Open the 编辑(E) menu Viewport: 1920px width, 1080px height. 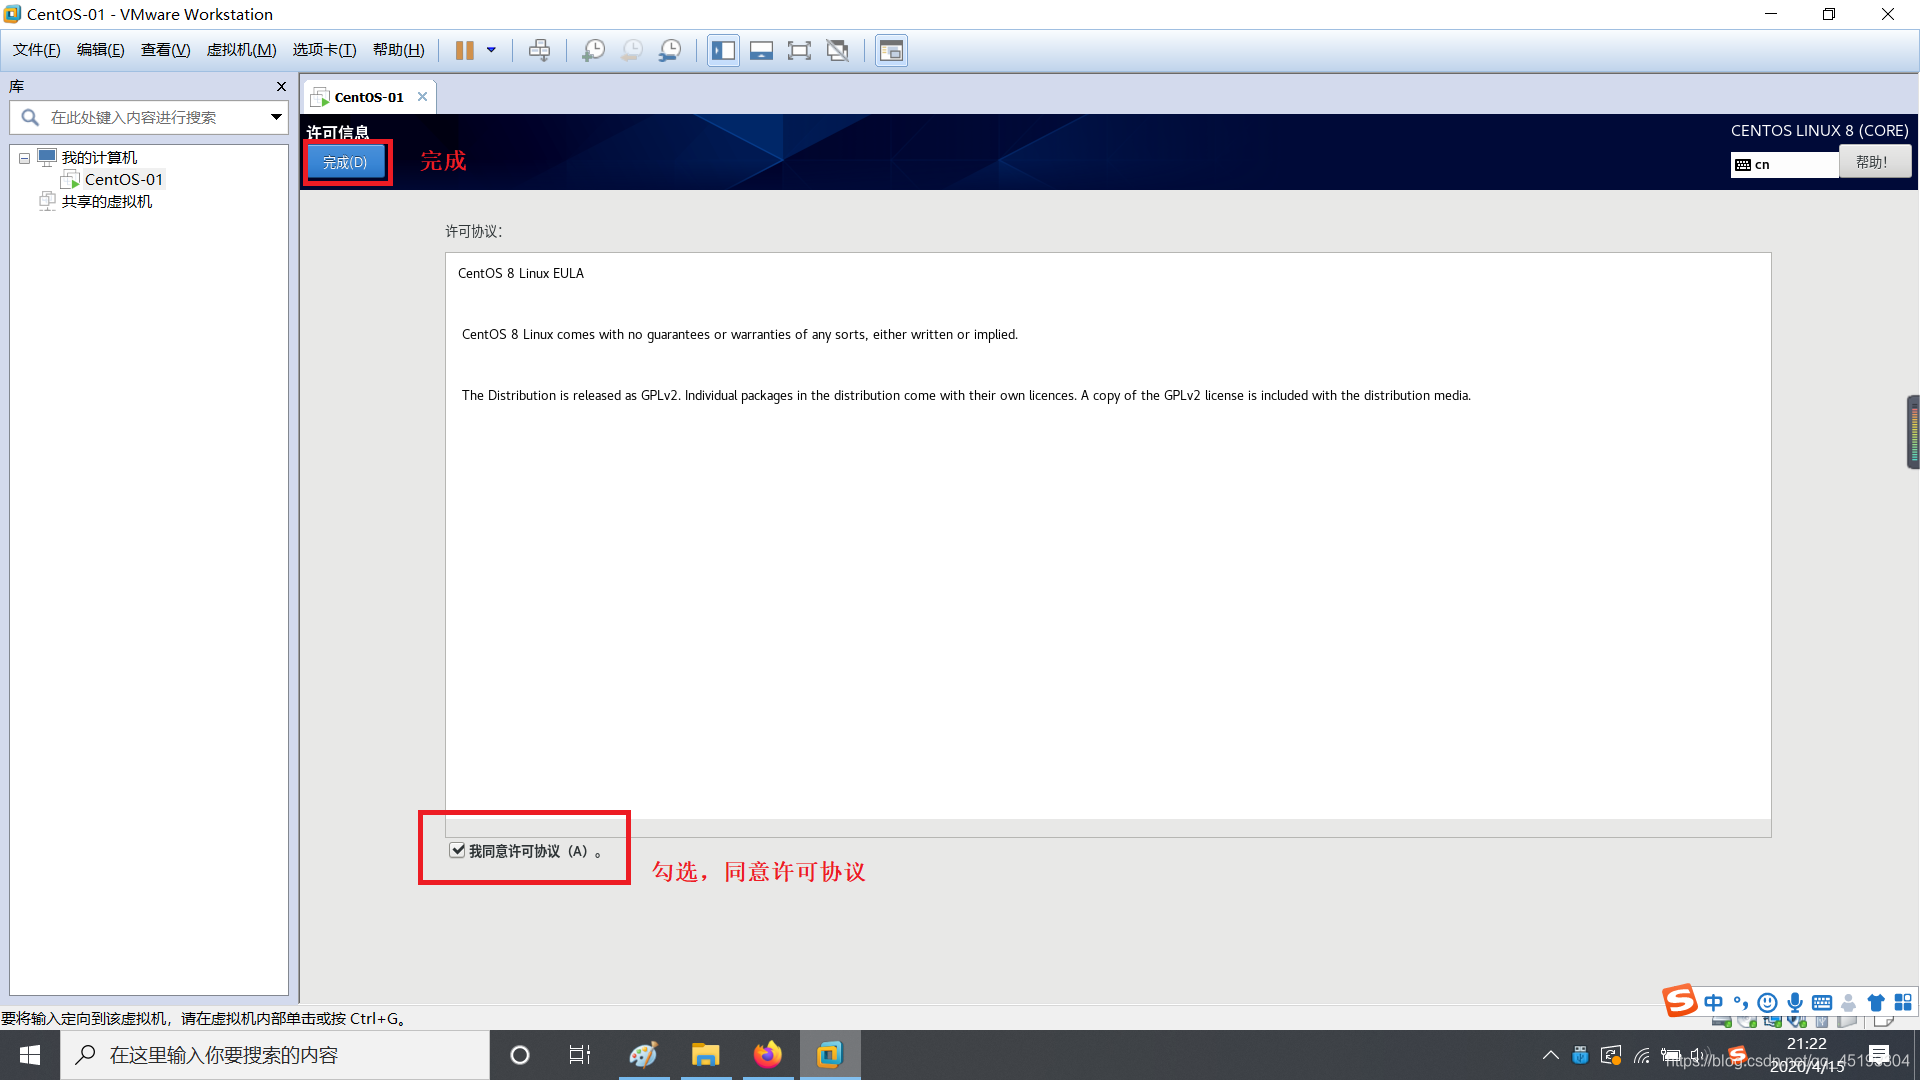click(101, 50)
